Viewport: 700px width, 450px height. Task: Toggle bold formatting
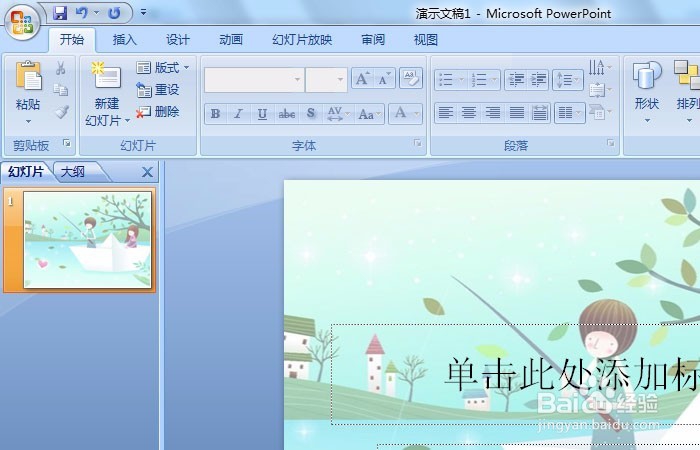(215, 114)
